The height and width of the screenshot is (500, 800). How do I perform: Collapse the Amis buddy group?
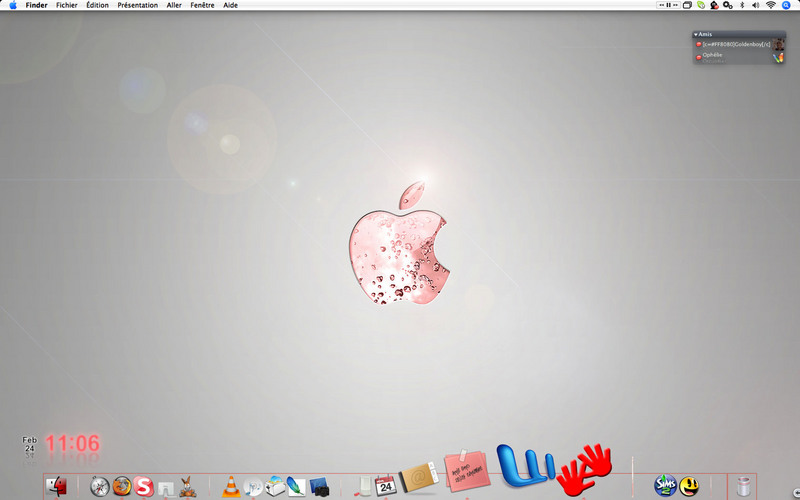tap(695, 34)
